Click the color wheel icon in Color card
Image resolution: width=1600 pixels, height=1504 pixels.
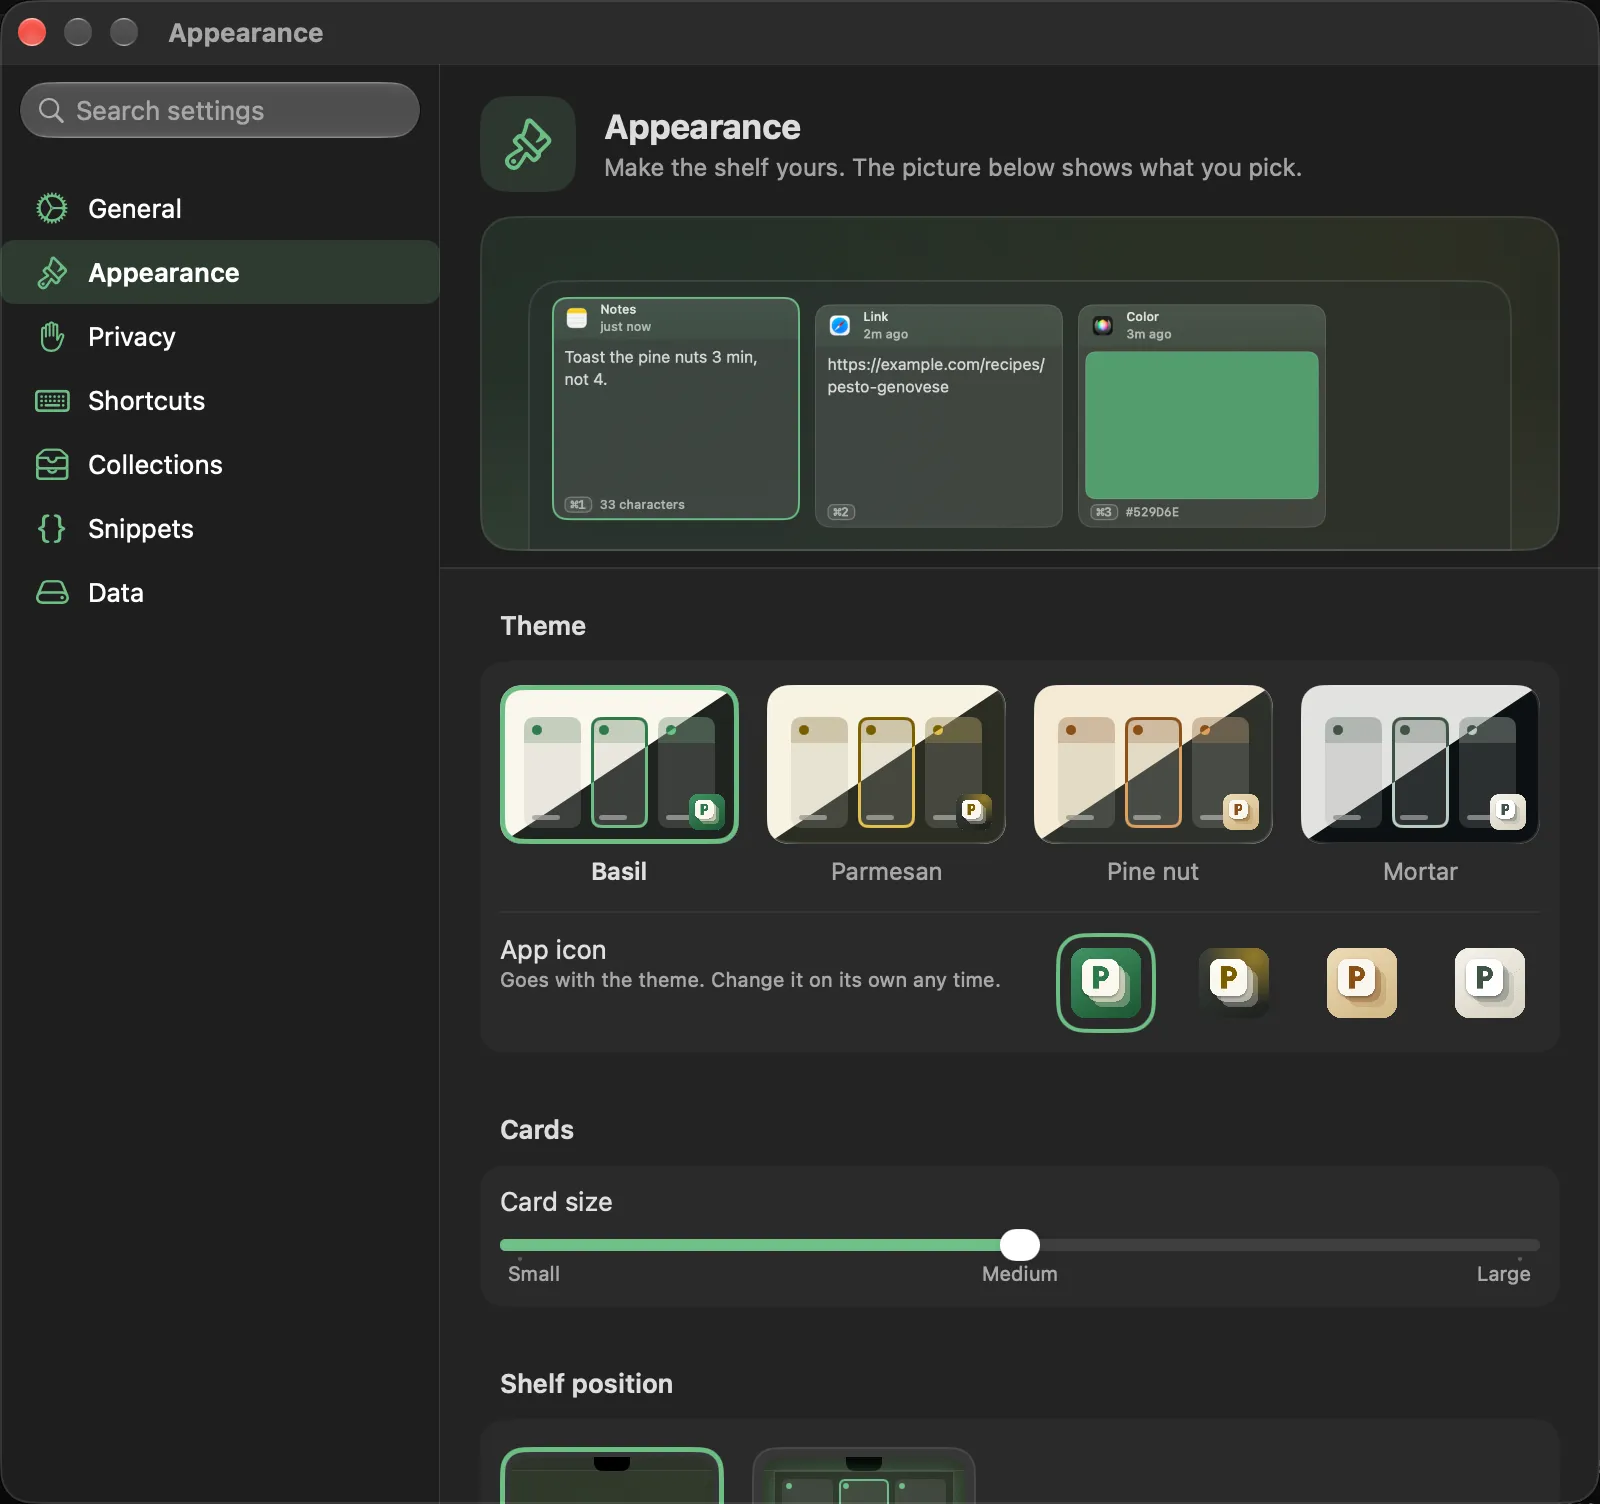[1103, 325]
